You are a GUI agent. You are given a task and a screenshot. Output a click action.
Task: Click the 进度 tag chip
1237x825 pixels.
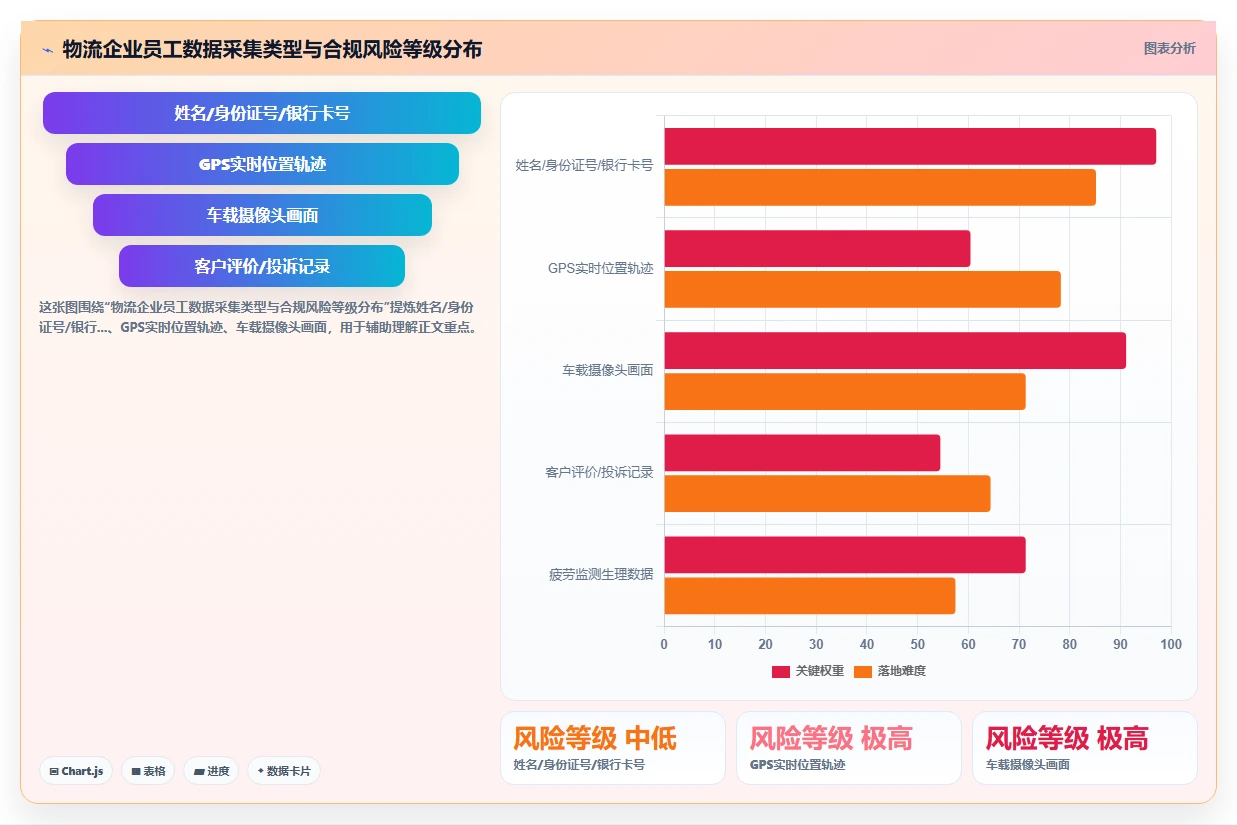click(x=211, y=771)
